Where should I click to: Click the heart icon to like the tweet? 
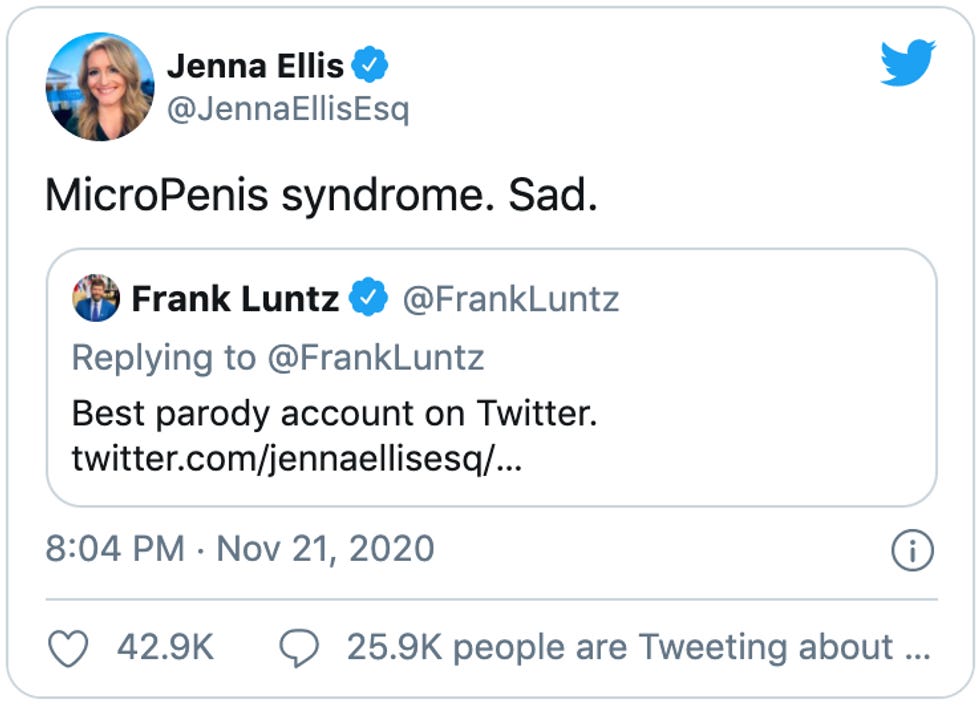(x=69, y=648)
